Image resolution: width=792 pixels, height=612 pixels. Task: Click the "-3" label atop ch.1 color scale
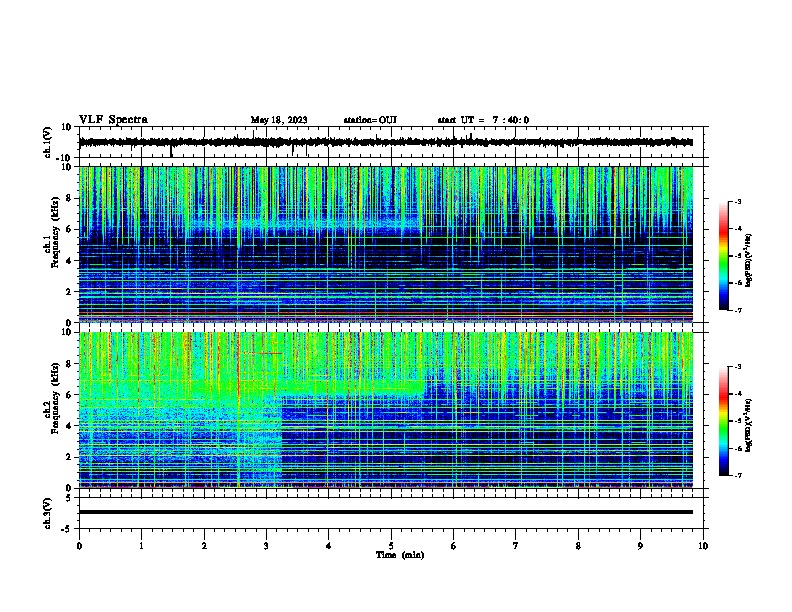[x=737, y=201]
